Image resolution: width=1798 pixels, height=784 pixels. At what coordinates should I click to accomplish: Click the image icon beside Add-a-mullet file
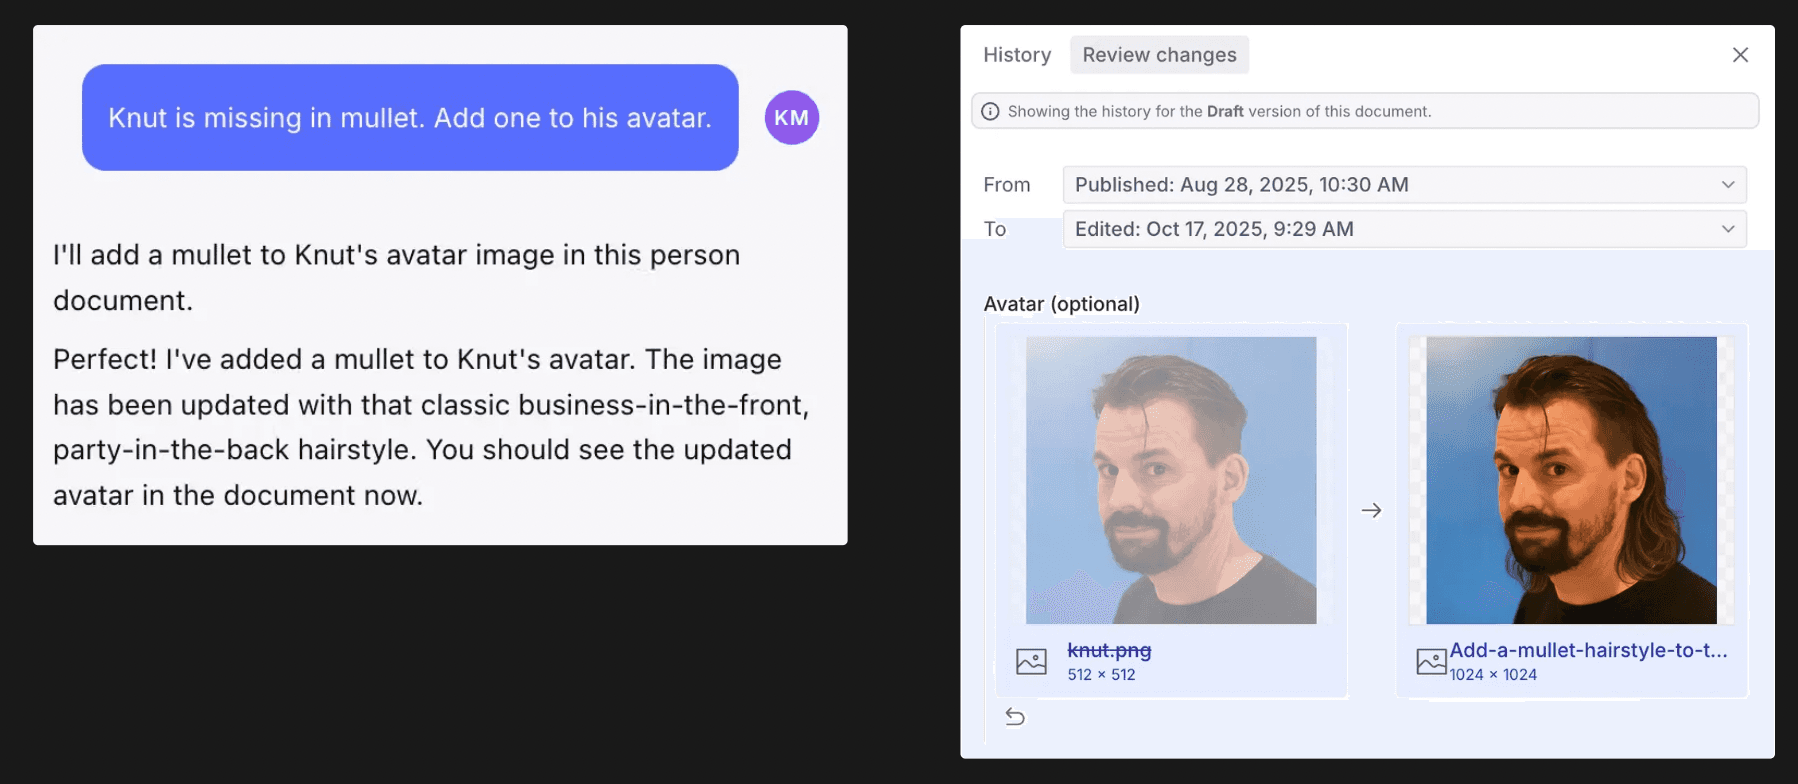point(1431,661)
